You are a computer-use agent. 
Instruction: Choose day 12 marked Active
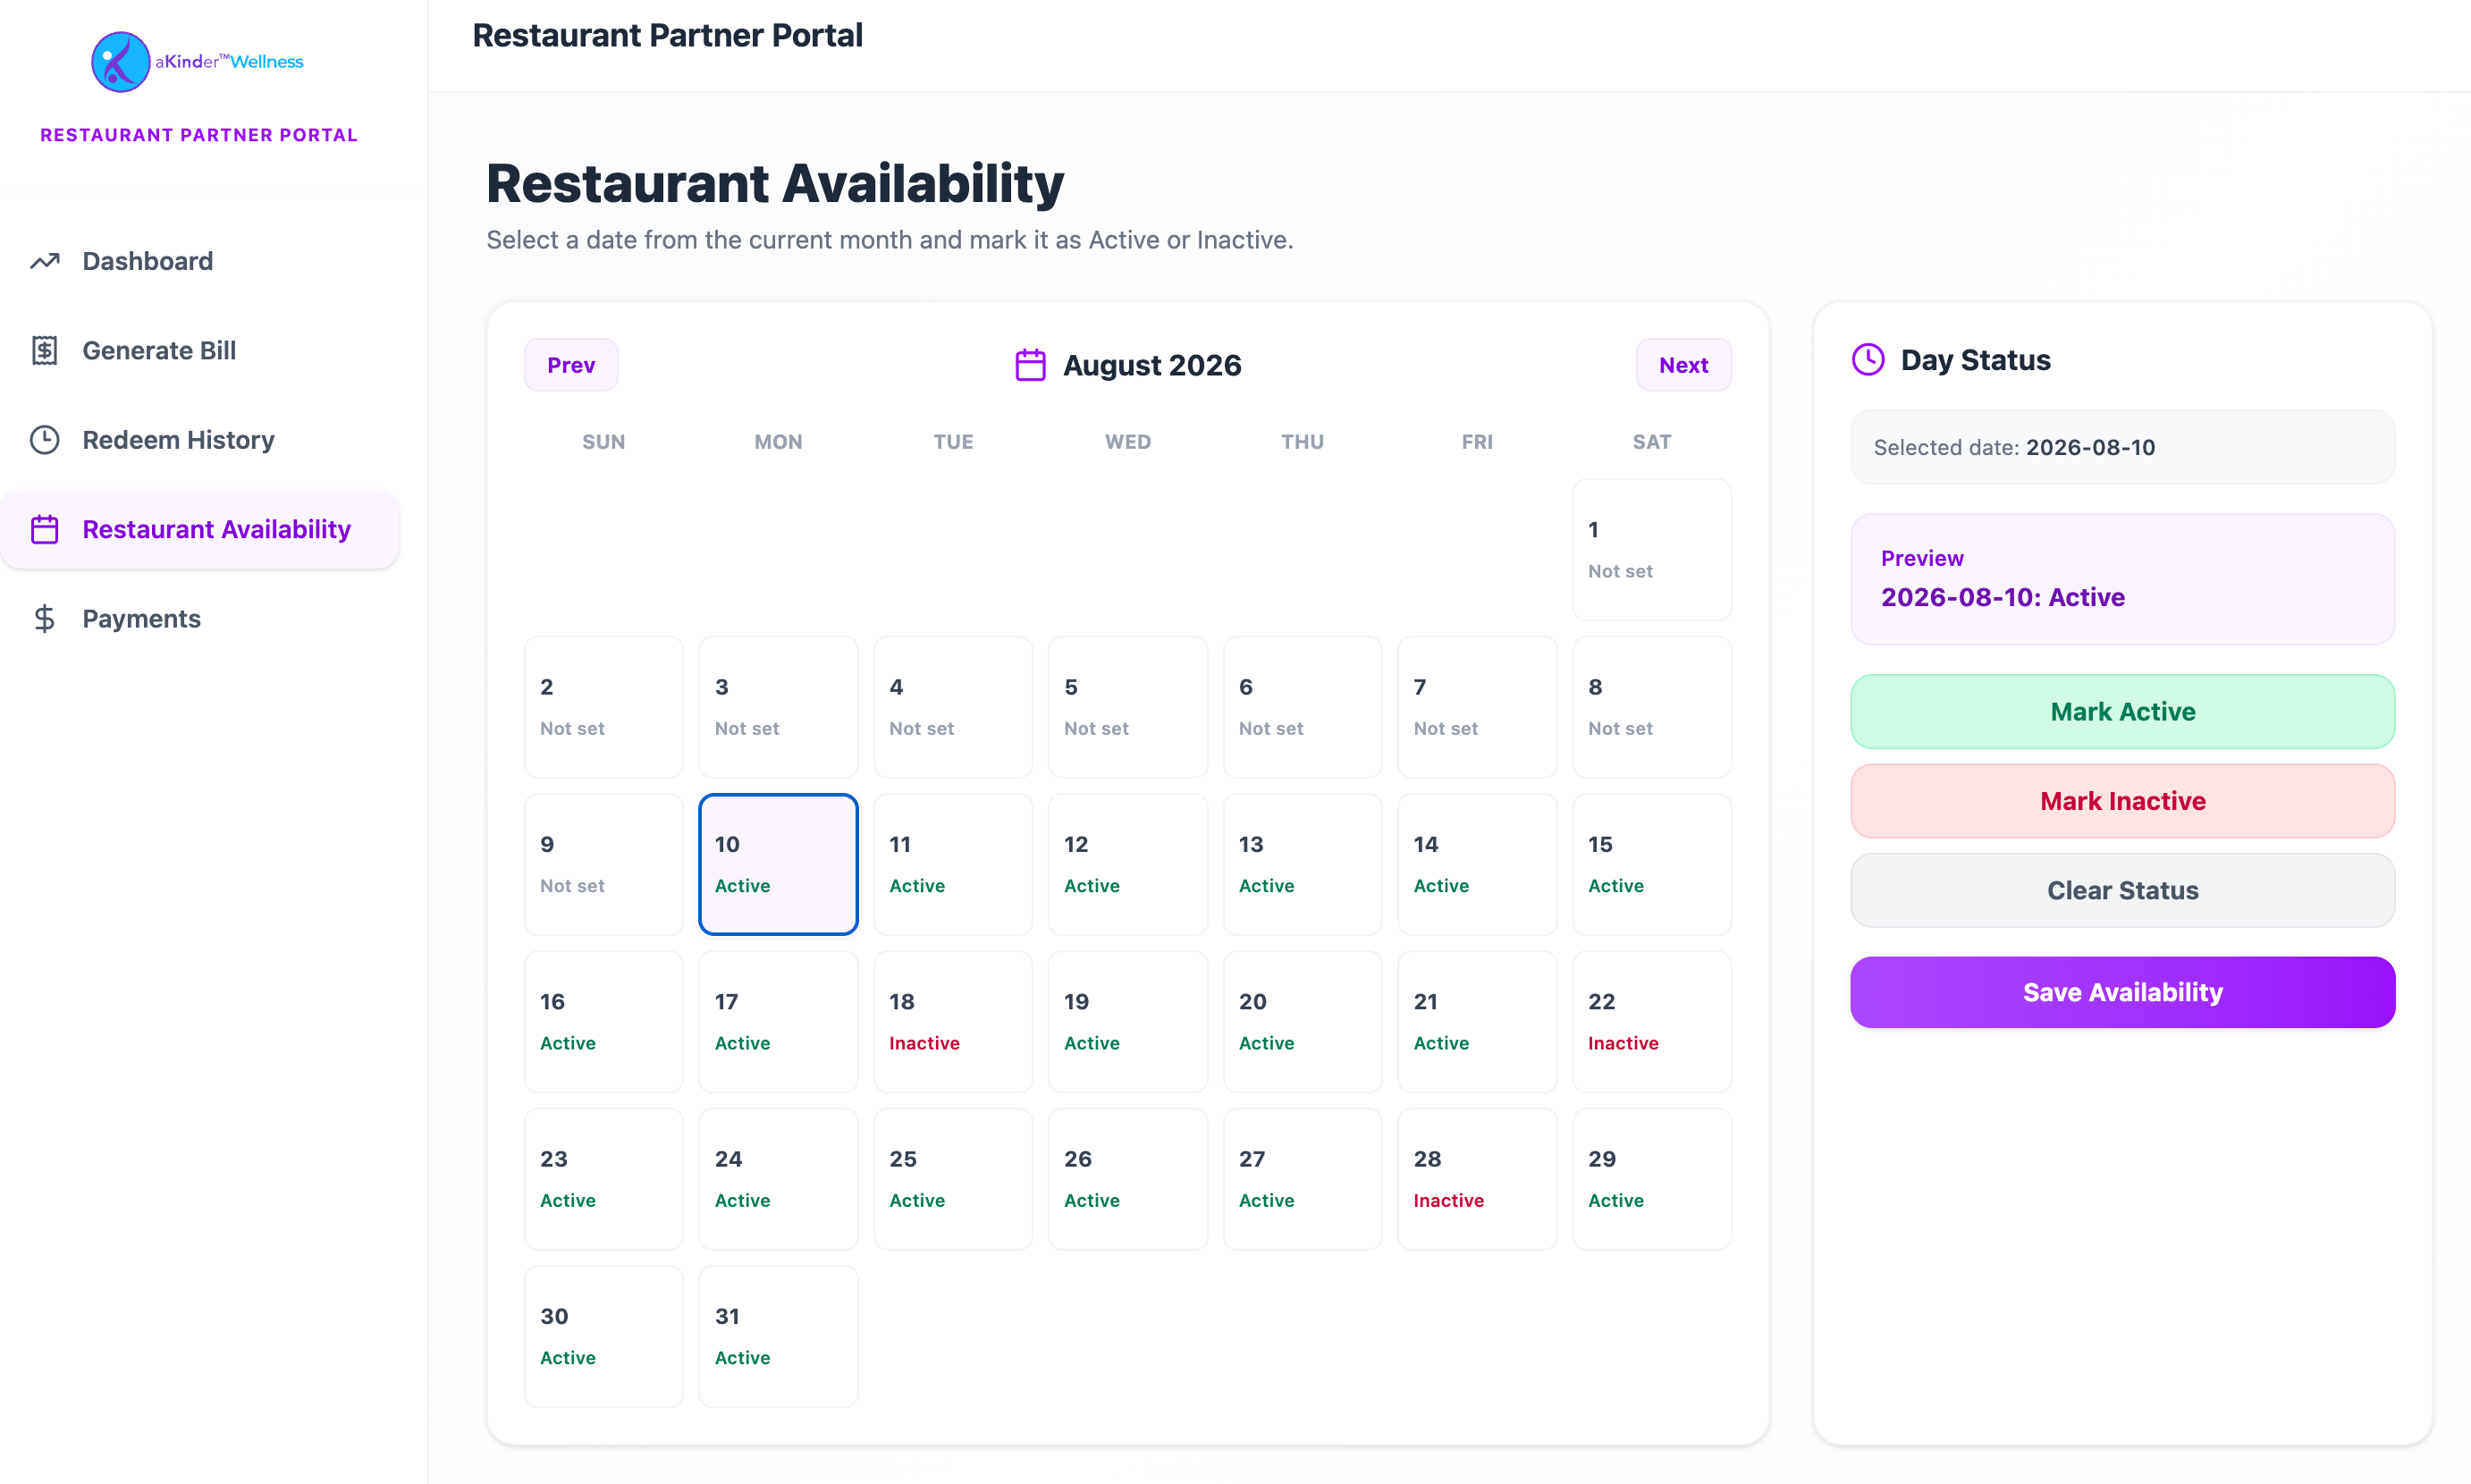click(1128, 864)
